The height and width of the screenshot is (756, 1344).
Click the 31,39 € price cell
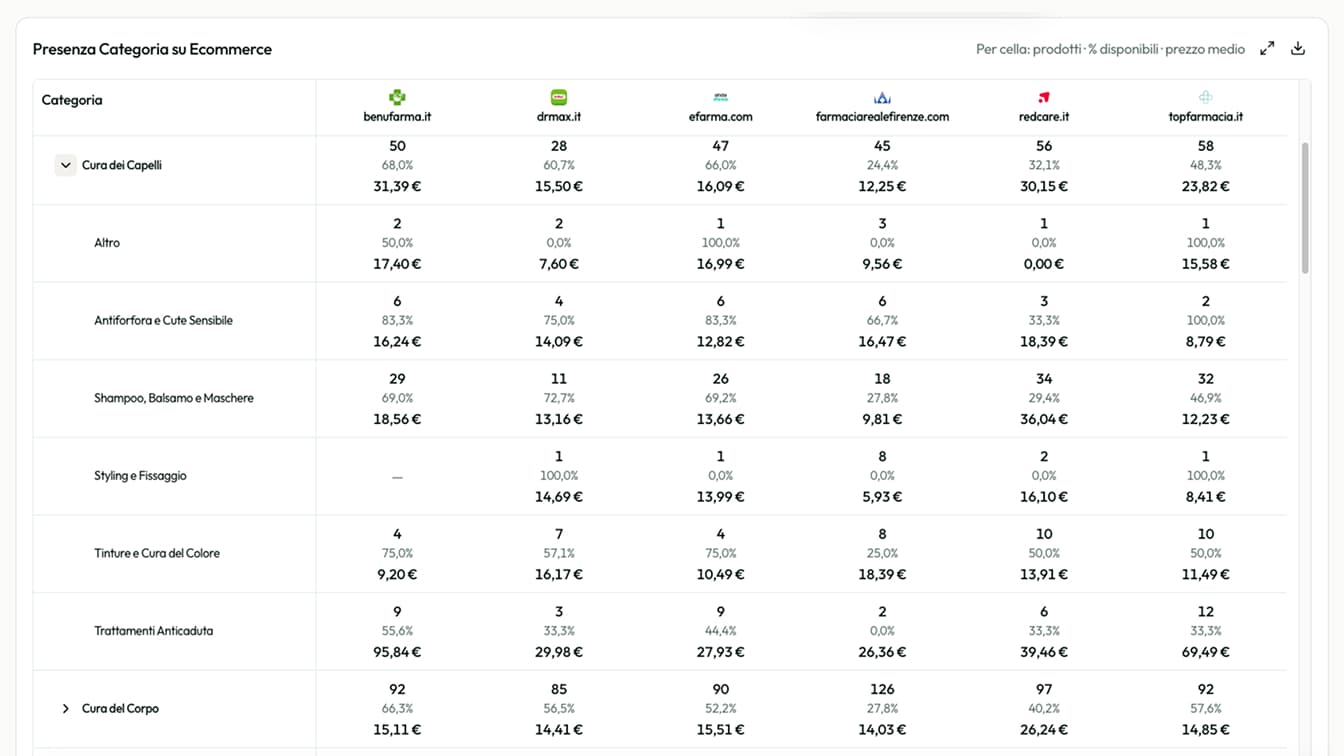pos(397,187)
